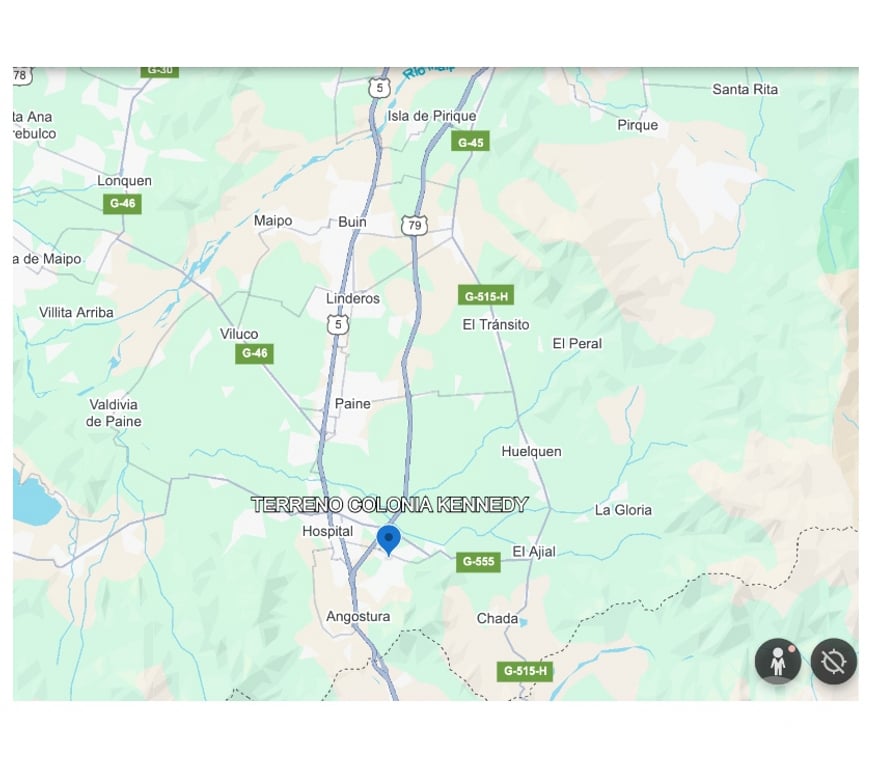Select the Buin town label
872x768 pixels.
(352, 222)
